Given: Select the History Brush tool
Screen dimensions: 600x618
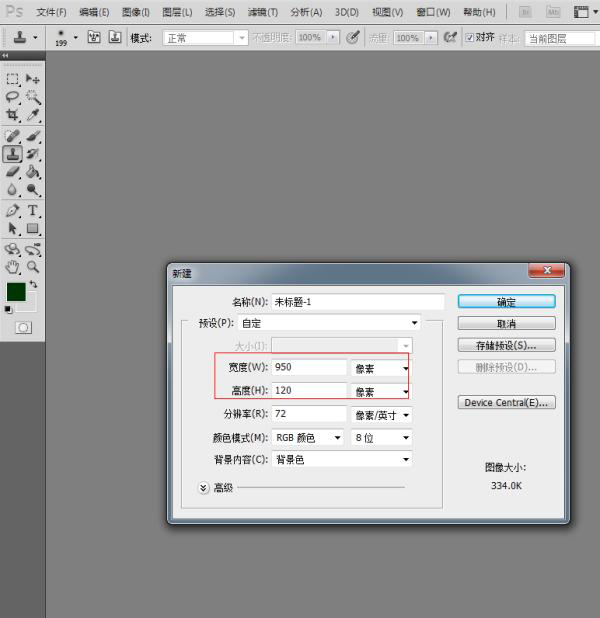Looking at the screenshot, I should click(x=33, y=154).
